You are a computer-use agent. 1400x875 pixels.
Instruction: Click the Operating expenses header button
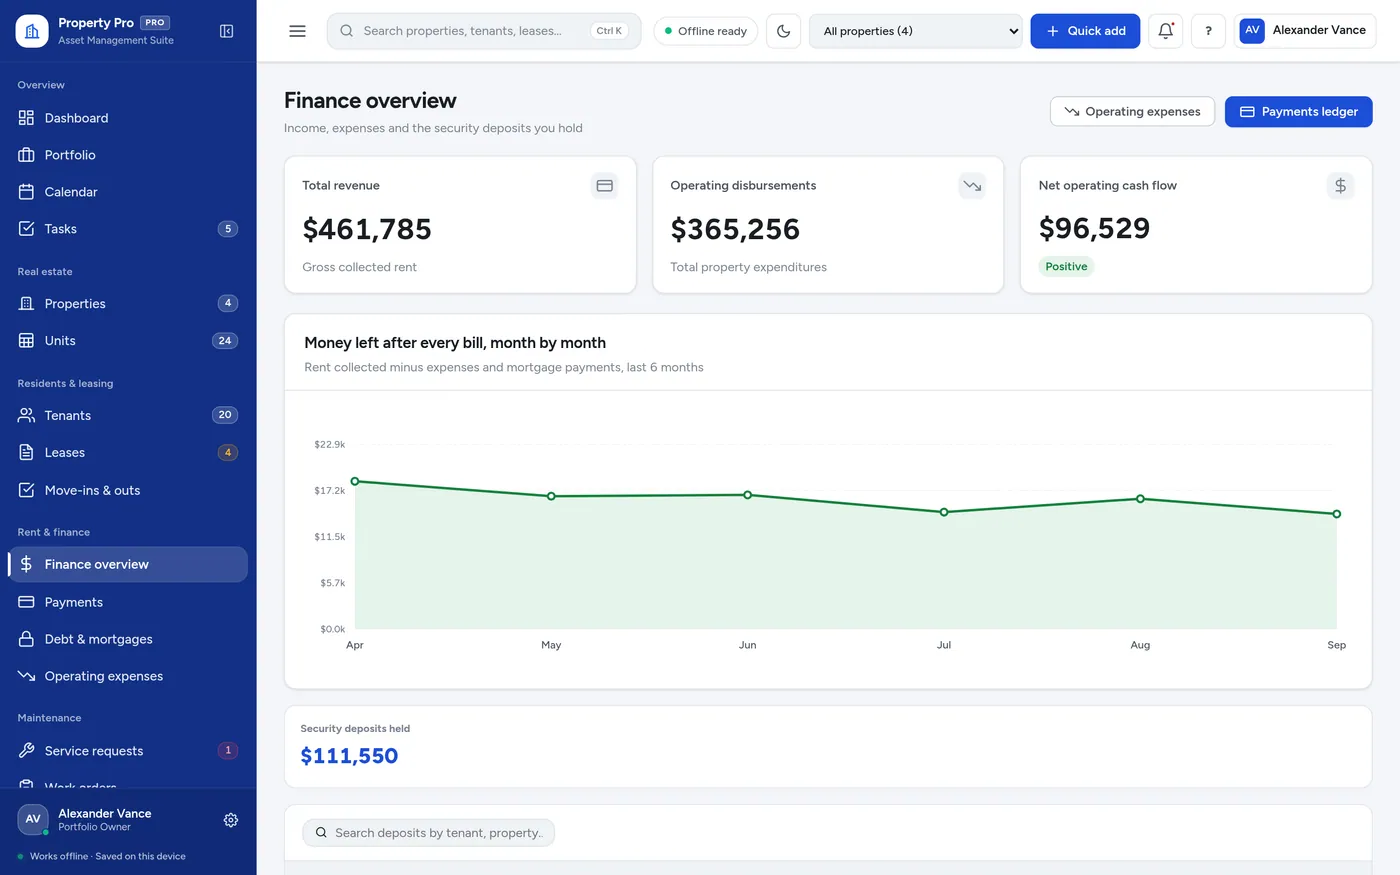coord(1132,112)
